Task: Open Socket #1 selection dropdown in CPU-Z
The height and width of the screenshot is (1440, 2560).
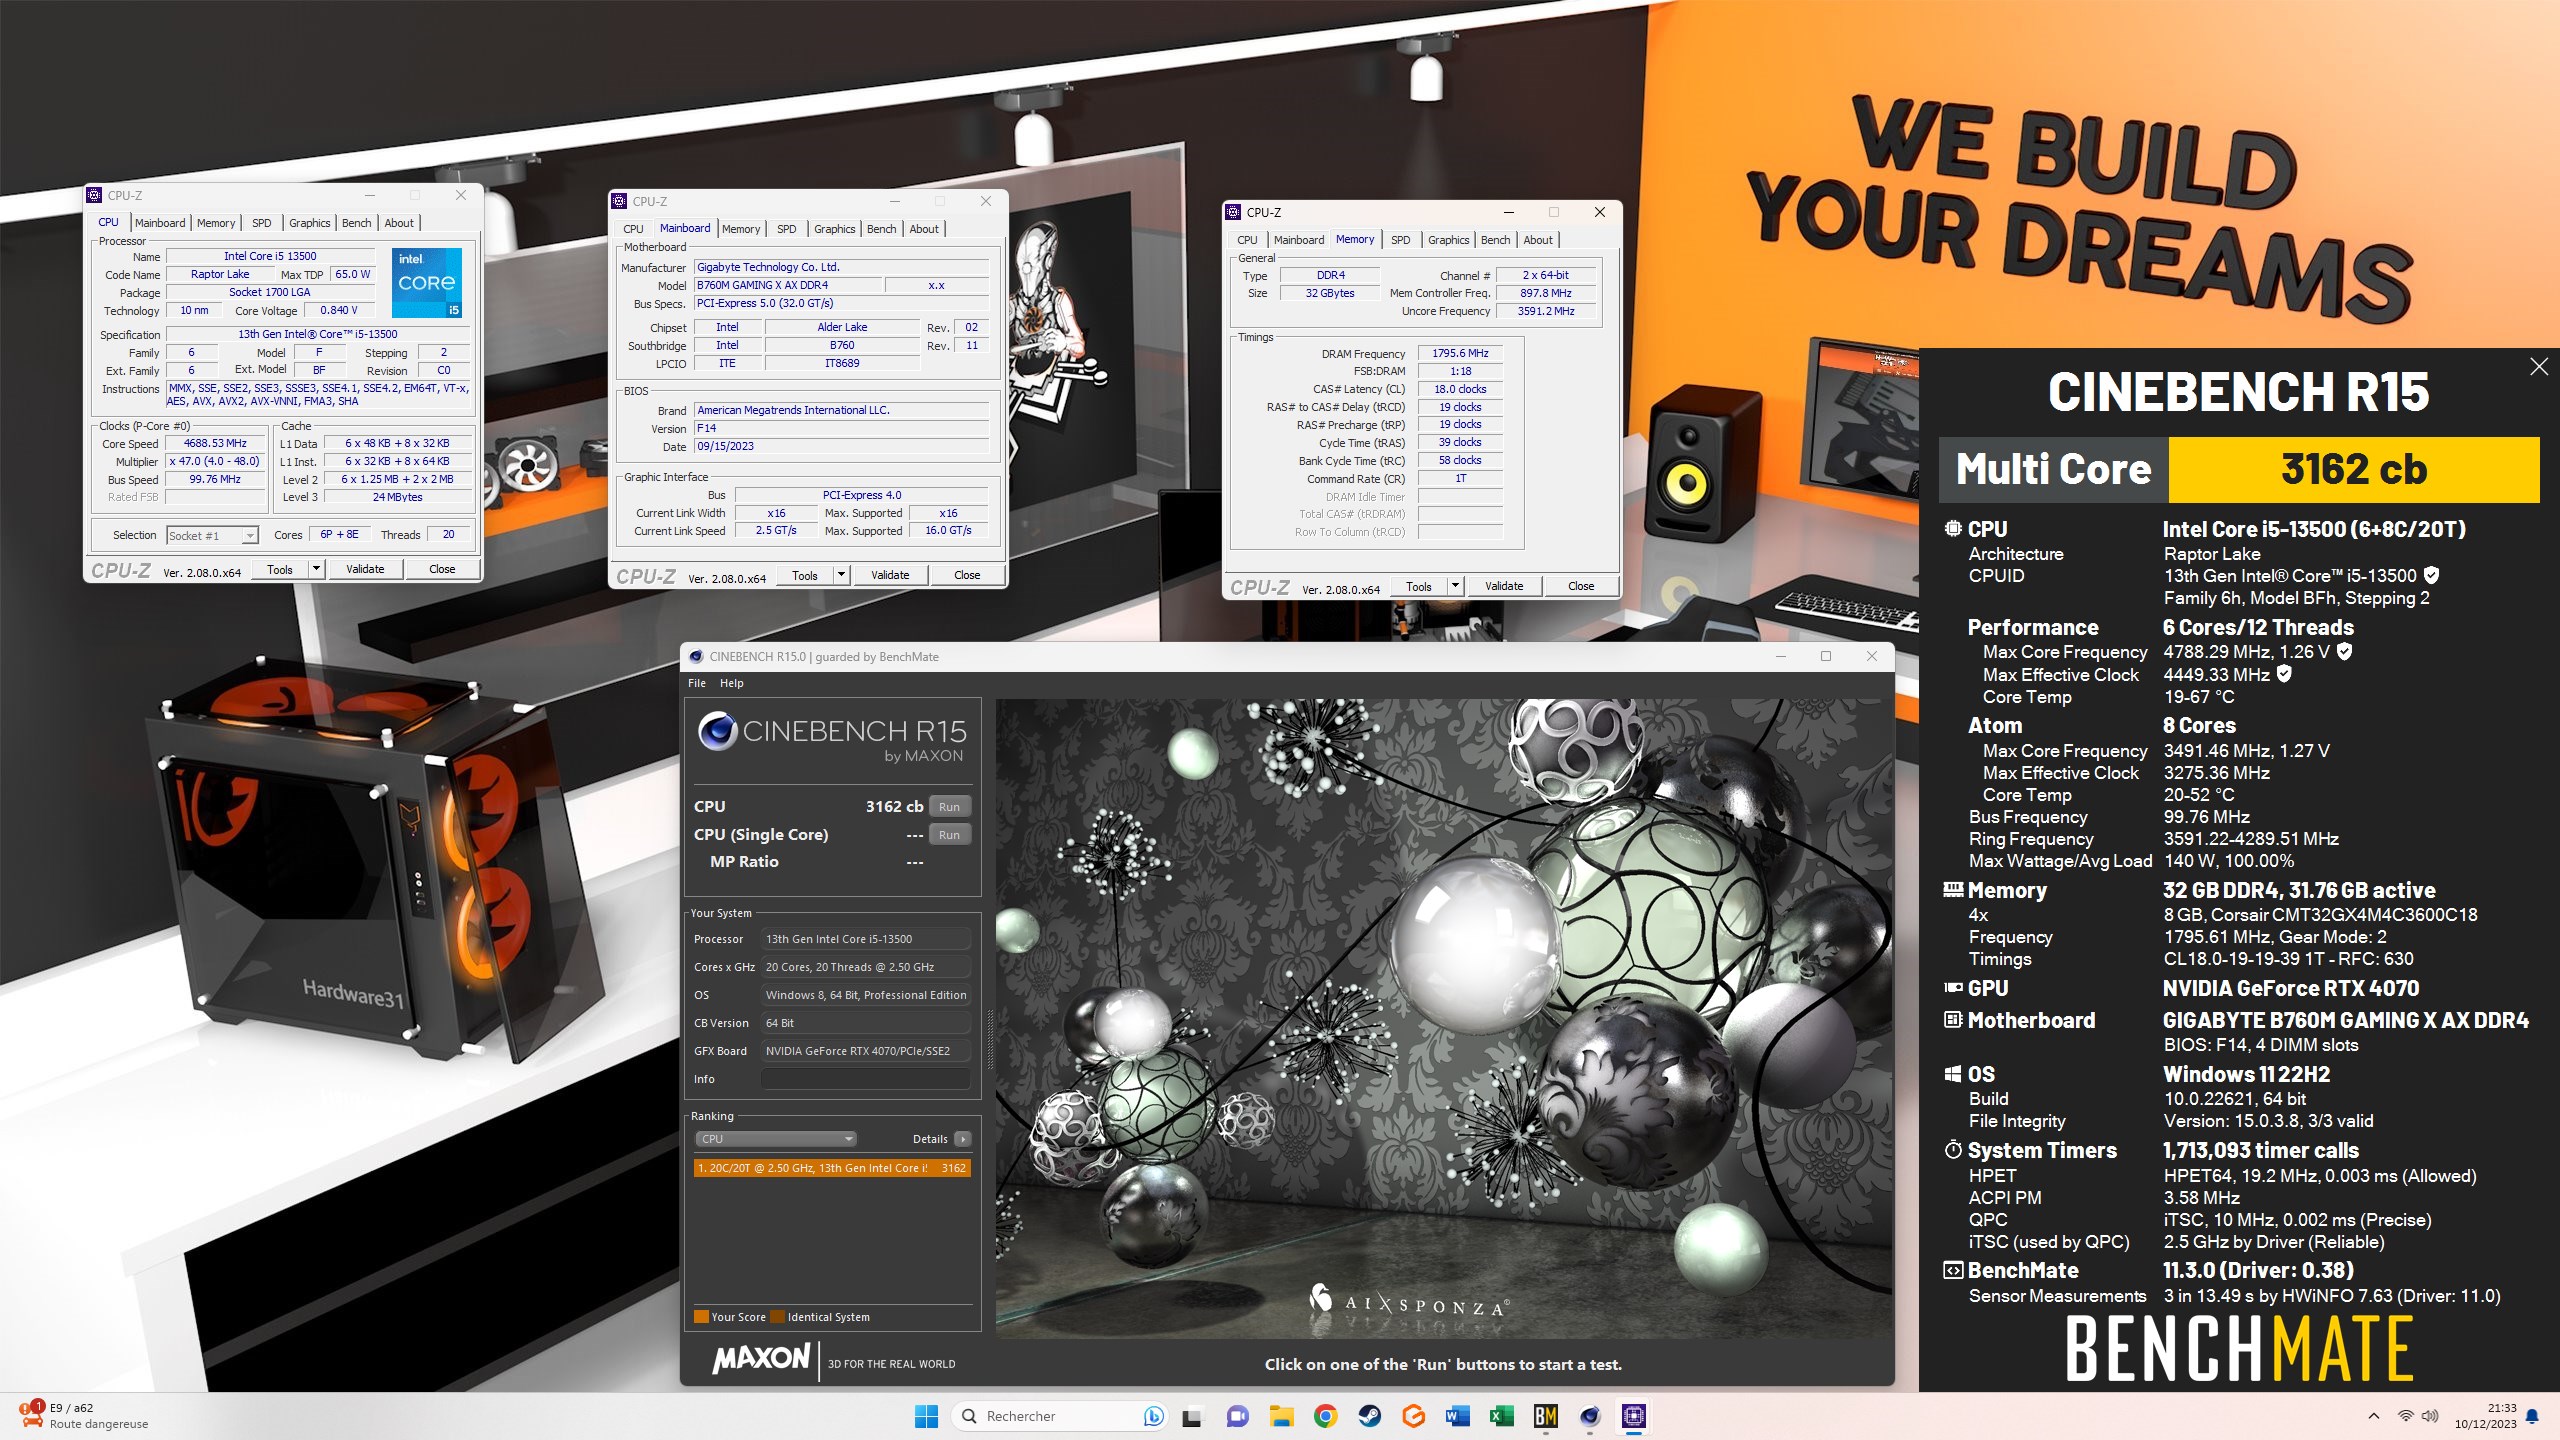Action: click(212, 536)
